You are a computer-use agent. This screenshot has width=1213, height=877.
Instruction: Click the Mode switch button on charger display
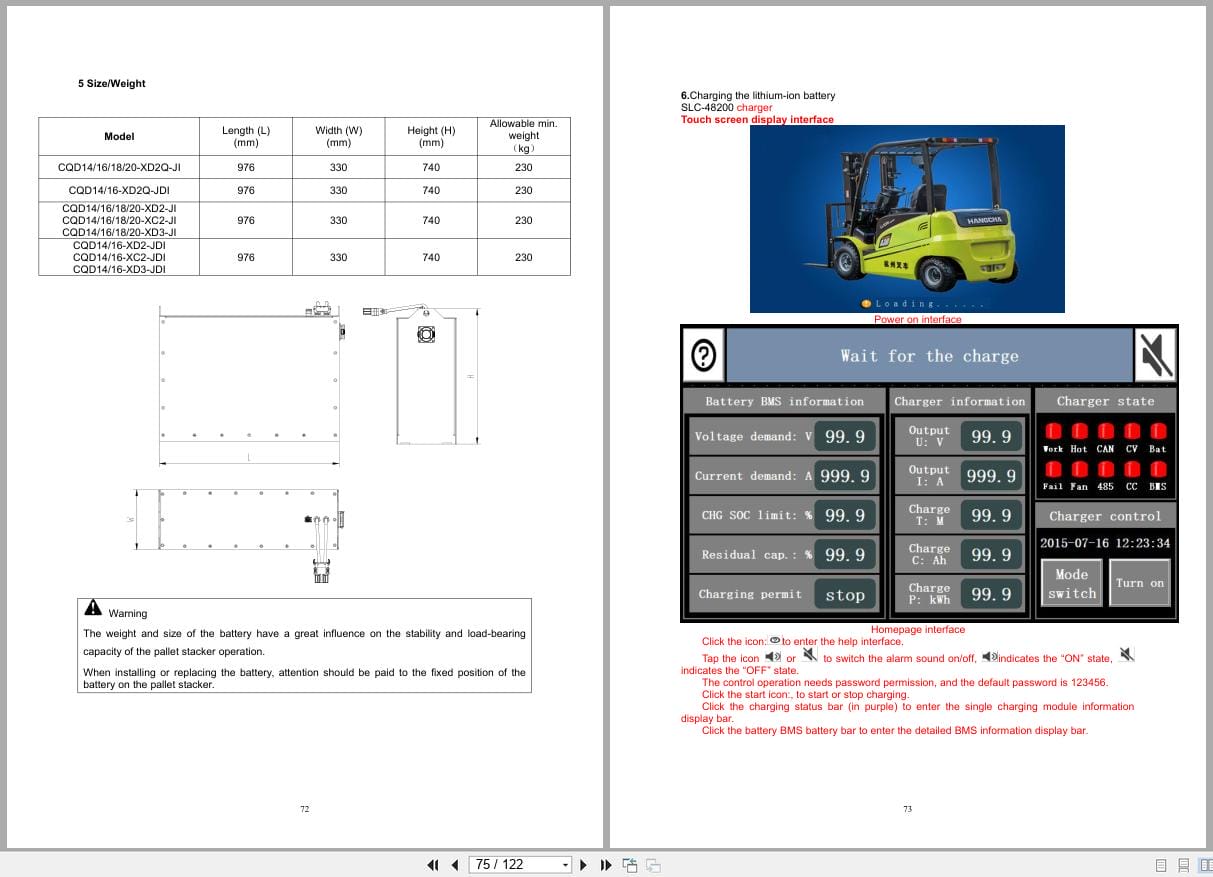[1071, 581]
